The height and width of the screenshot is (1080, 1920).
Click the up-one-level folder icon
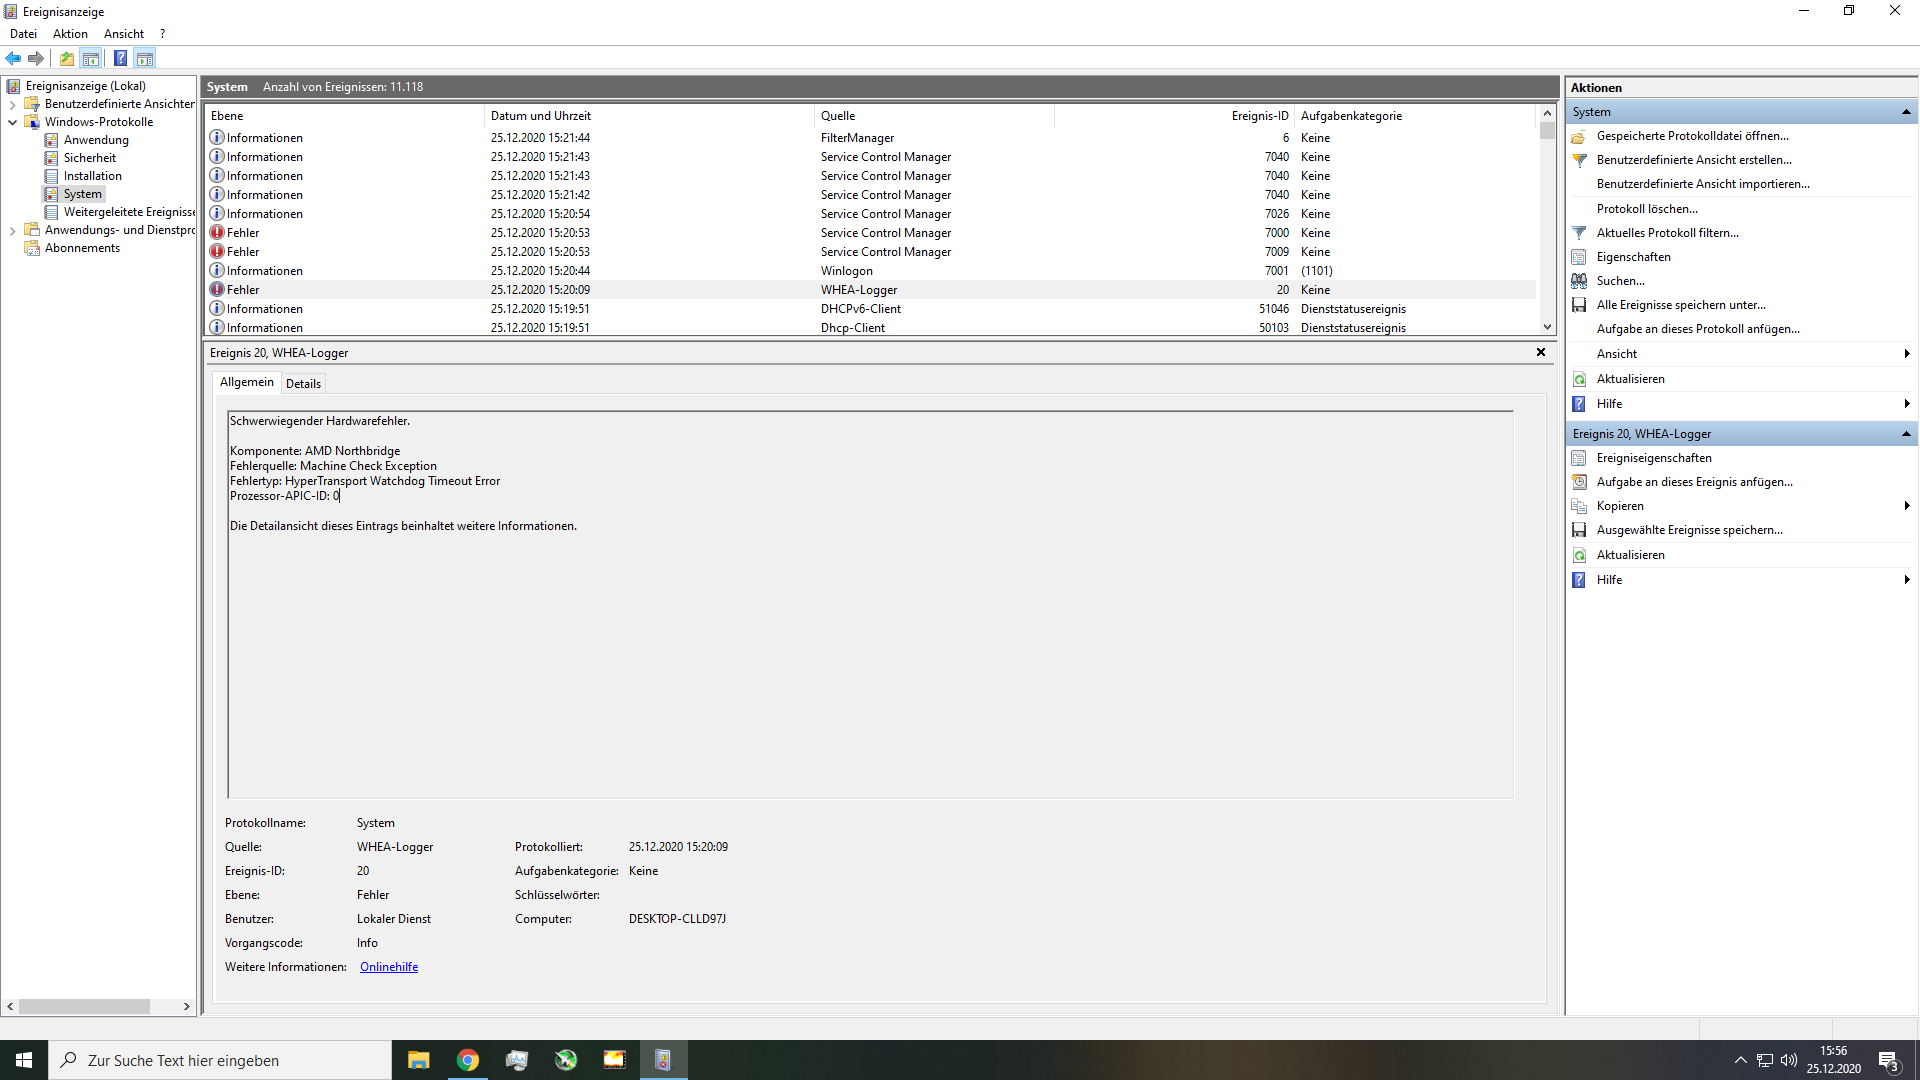[x=66, y=58]
